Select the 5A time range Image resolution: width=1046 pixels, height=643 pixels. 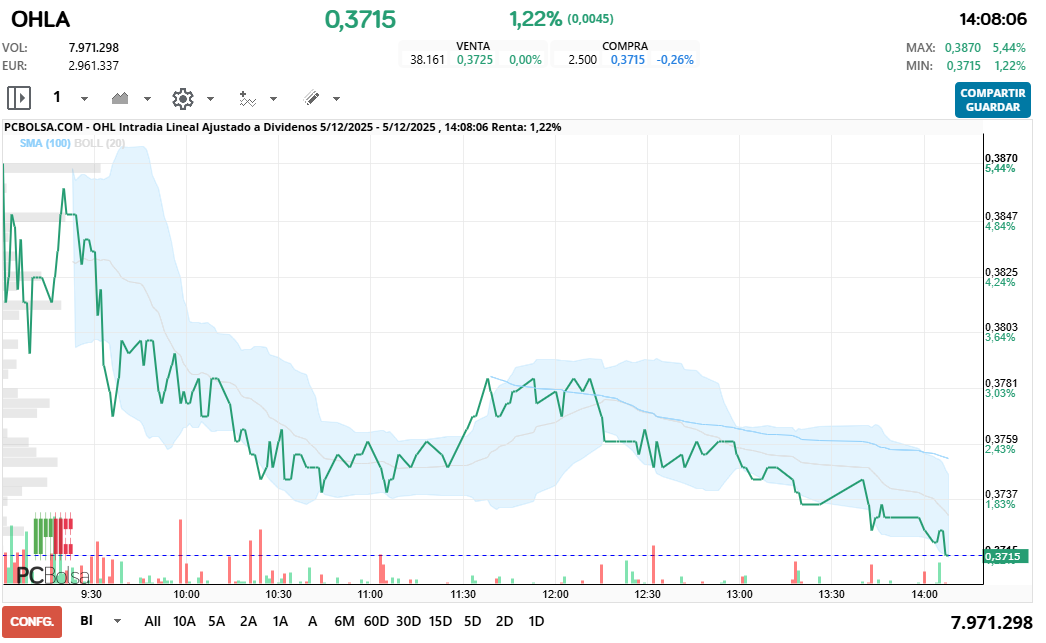point(216,621)
